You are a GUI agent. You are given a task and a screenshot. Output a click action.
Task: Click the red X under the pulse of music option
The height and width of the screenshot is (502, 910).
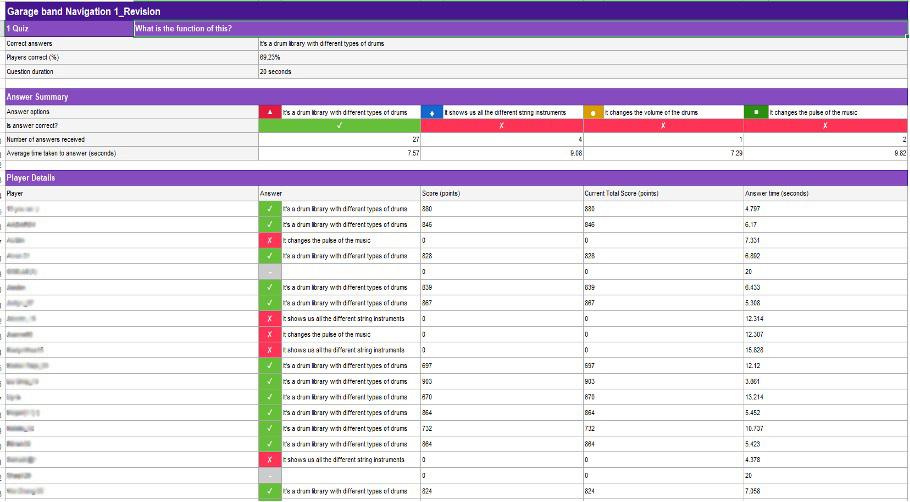pos(825,125)
